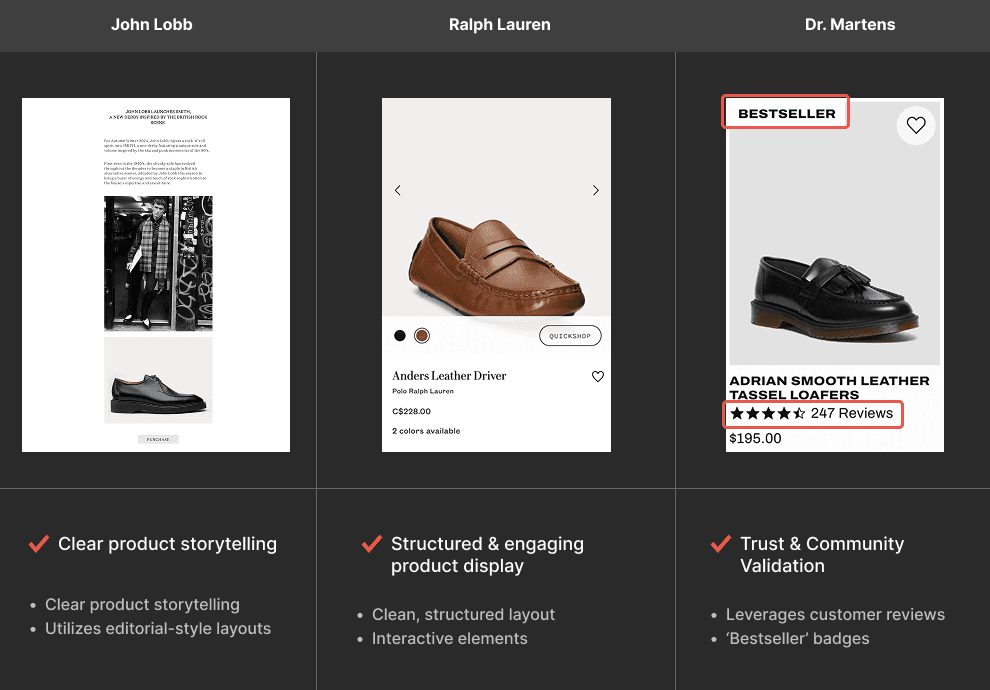The height and width of the screenshot is (690, 990).
Task: Advance to next image with right arrow
Action: click(595, 190)
